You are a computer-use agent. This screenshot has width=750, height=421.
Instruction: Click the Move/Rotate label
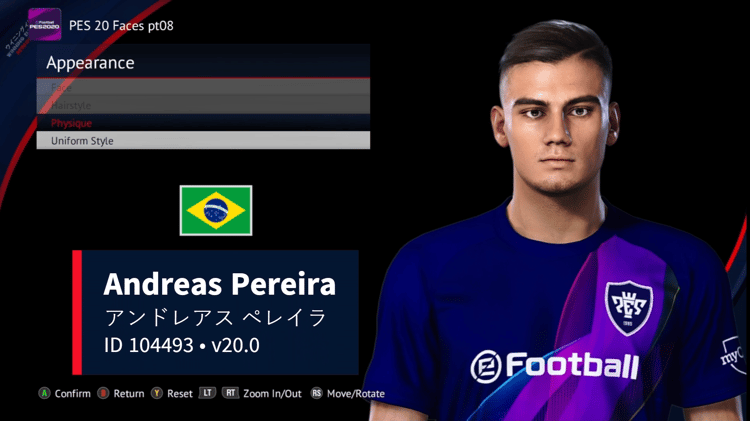[356, 394]
